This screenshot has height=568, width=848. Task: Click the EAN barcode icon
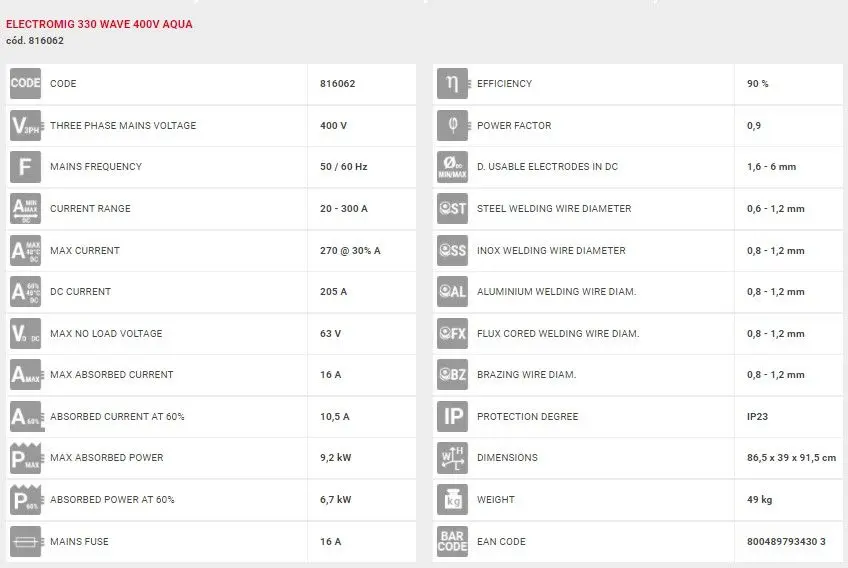tap(452, 542)
